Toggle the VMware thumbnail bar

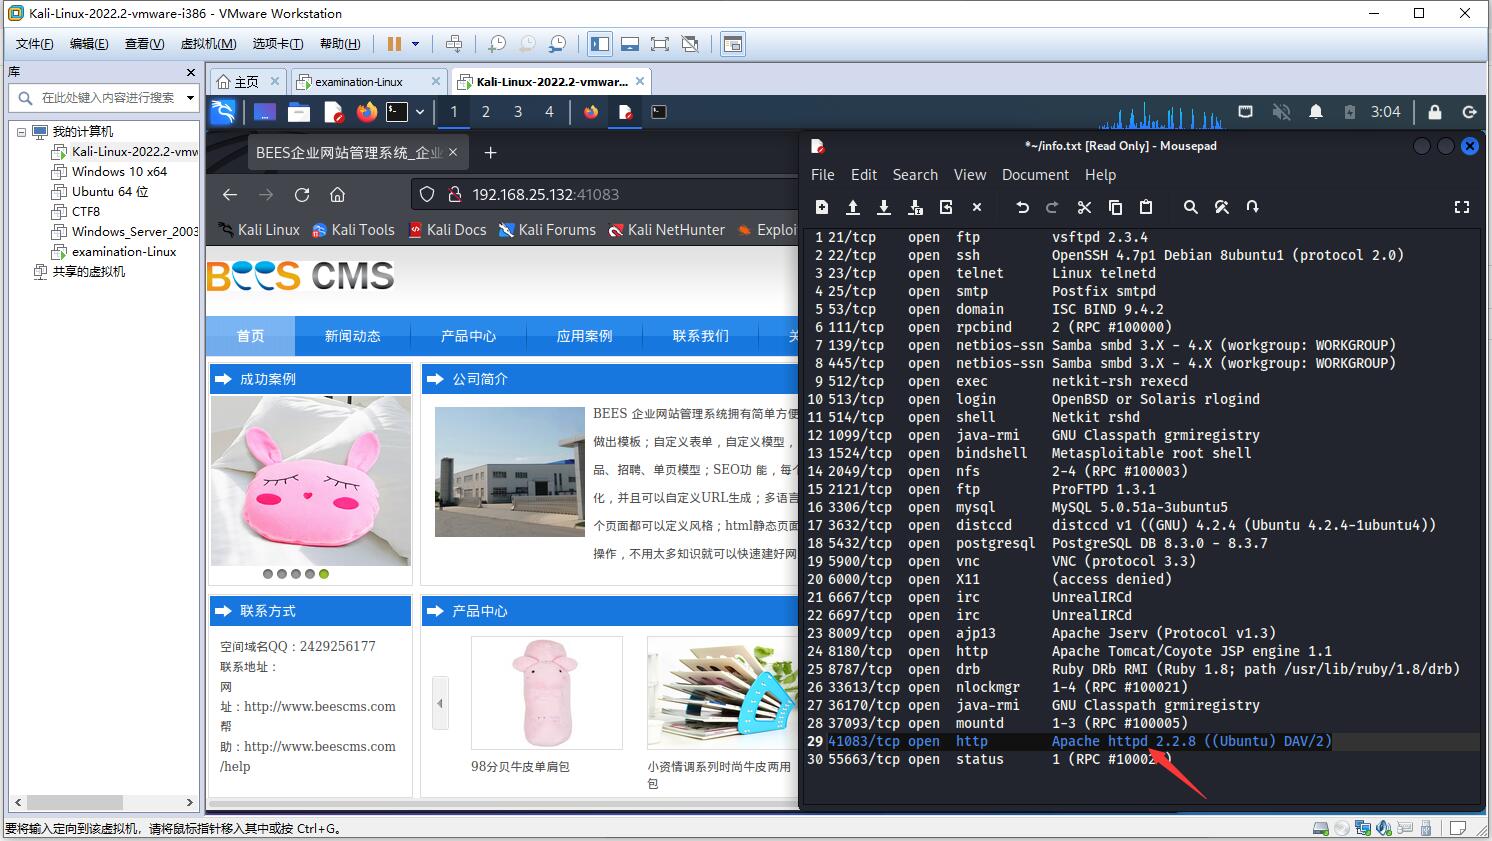(630, 44)
